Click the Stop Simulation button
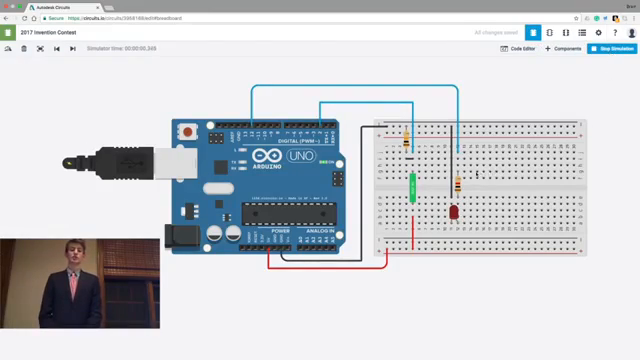640x360 pixels. click(x=612, y=49)
